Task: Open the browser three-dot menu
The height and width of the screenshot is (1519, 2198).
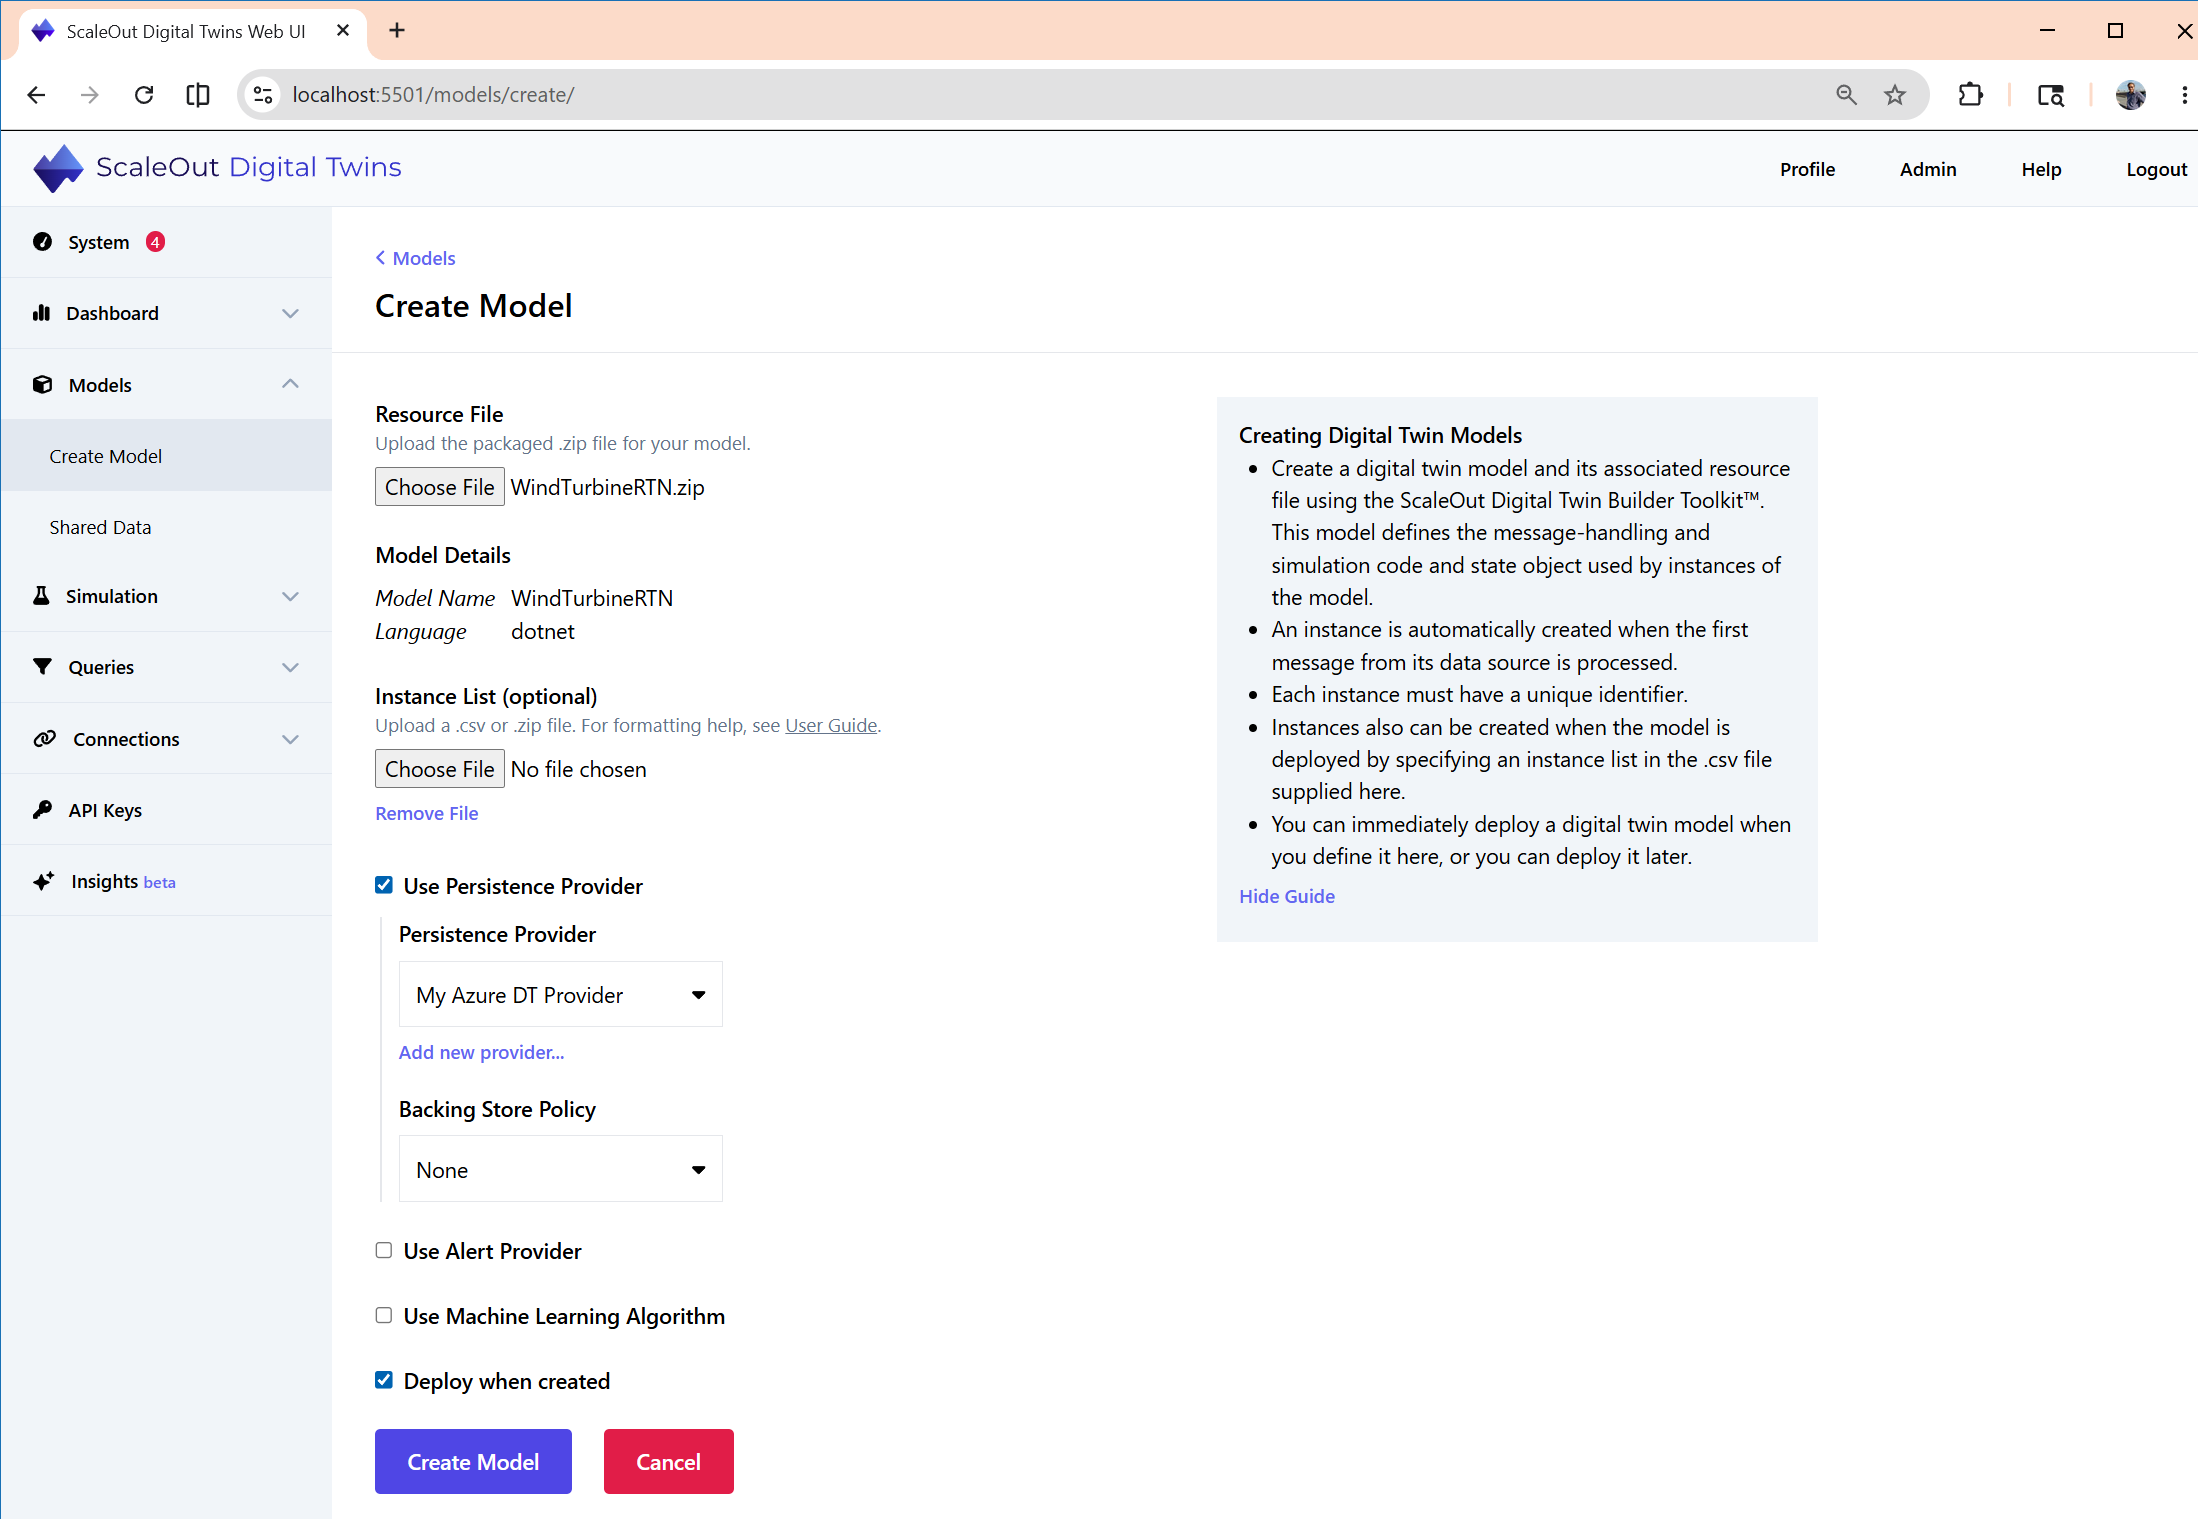Action: point(2184,95)
